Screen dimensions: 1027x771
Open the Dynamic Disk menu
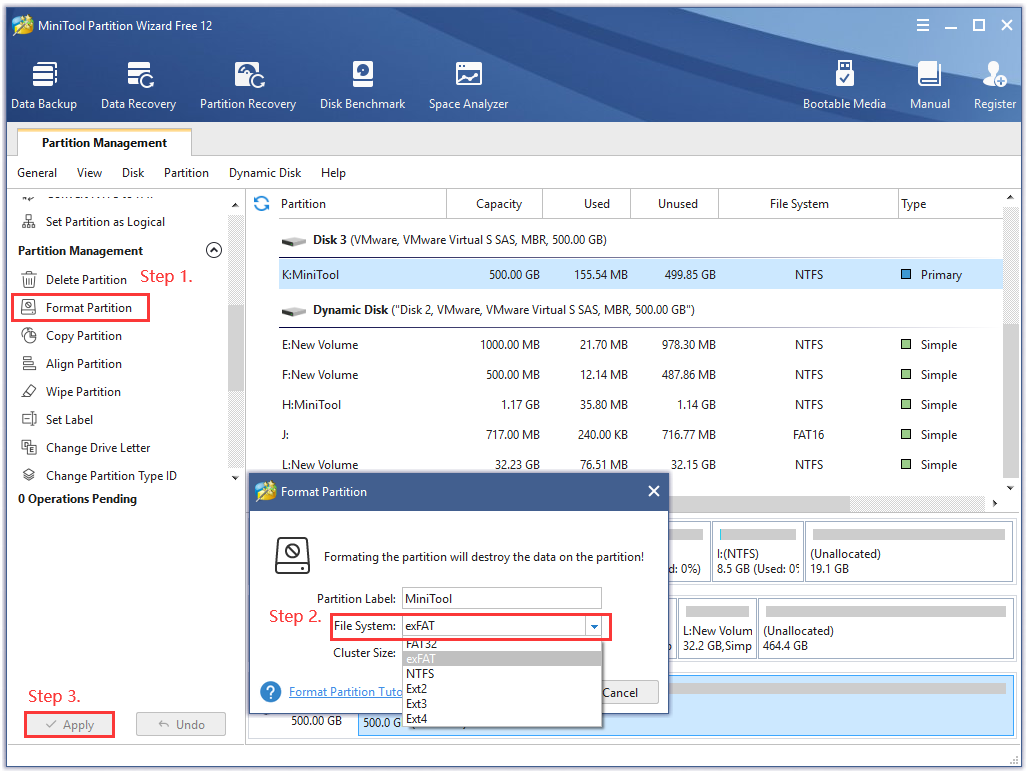click(x=265, y=173)
